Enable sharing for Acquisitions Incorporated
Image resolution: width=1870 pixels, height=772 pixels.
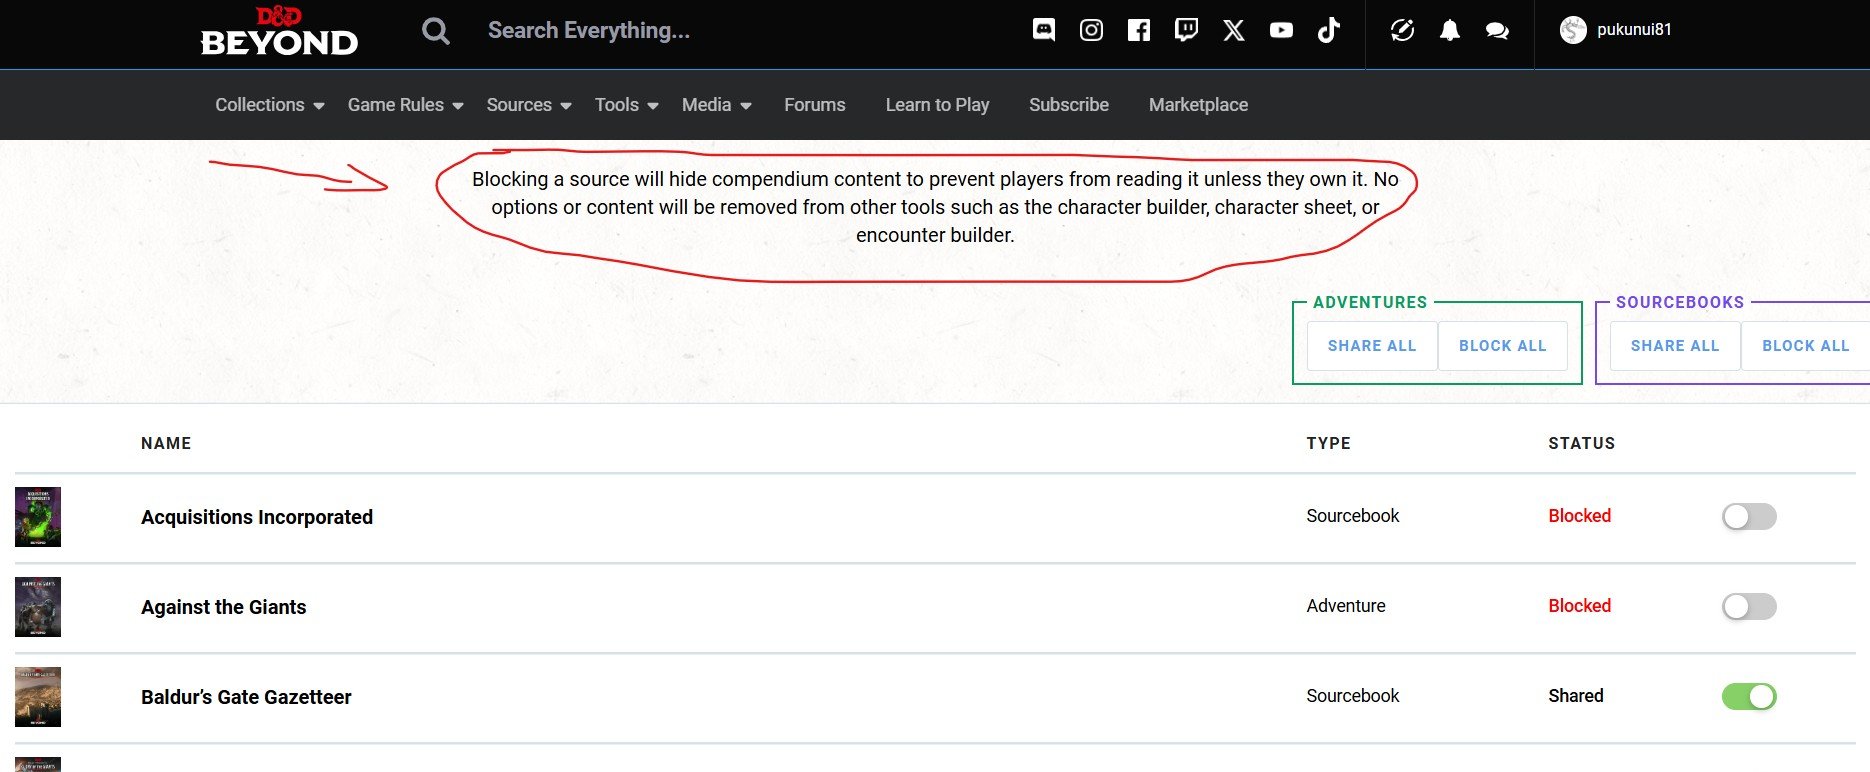(1749, 517)
